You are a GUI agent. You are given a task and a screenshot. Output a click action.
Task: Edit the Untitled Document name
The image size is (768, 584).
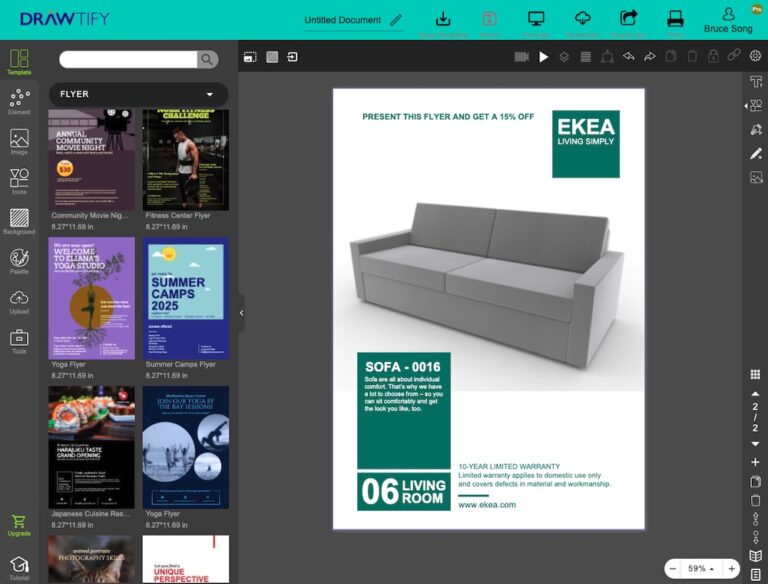point(353,20)
